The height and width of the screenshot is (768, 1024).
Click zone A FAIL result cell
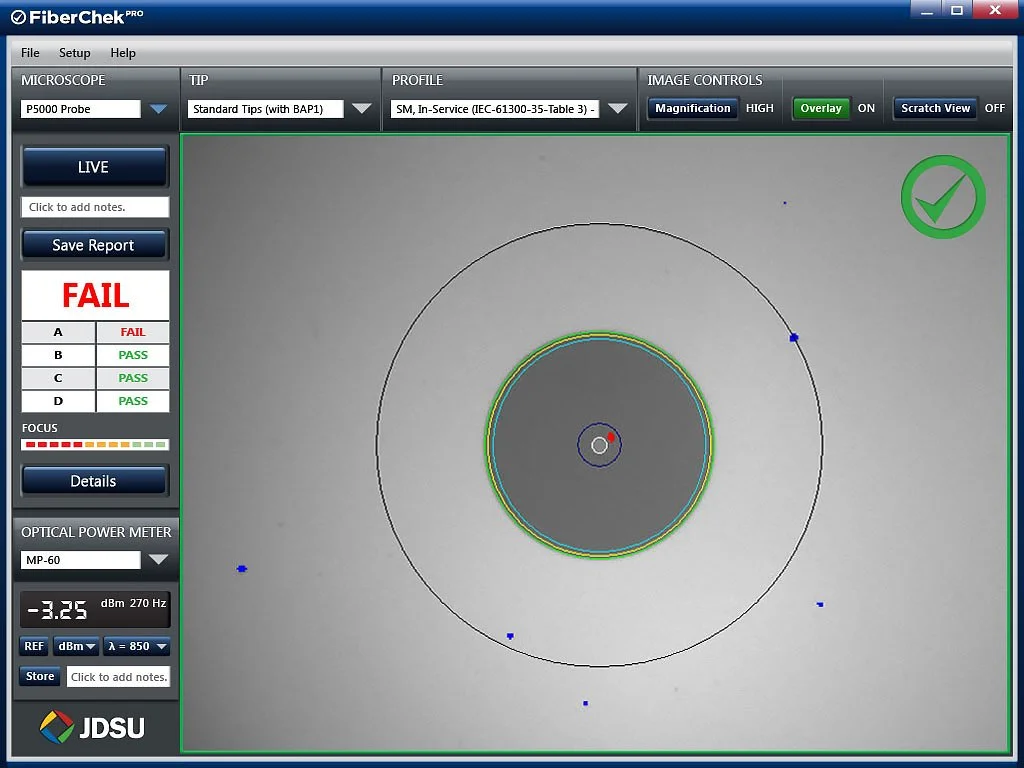click(x=133, y=332)
